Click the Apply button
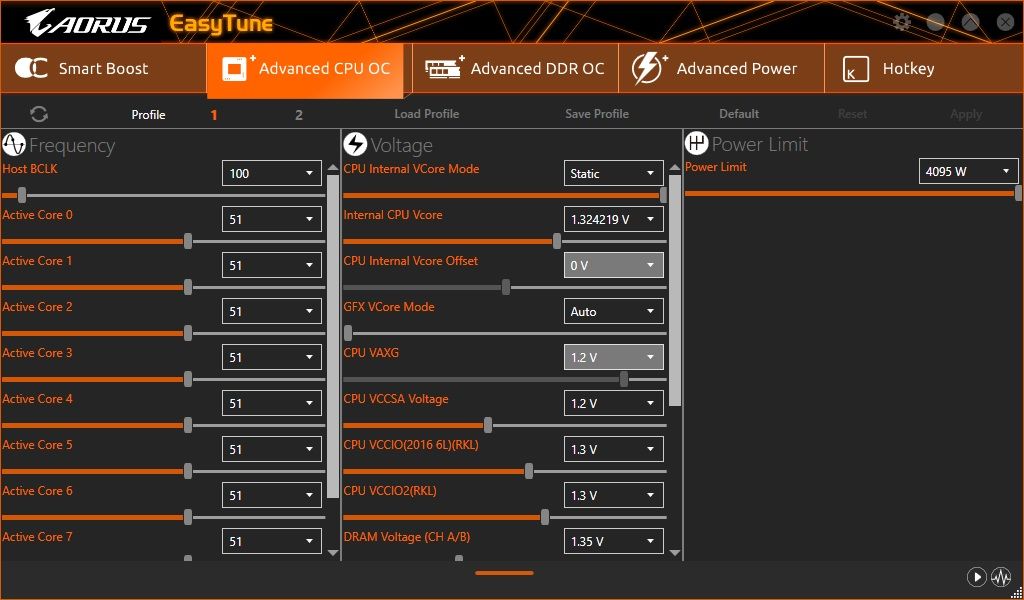This screenshot has width=1024, height=600. click(x=966, y=114)
